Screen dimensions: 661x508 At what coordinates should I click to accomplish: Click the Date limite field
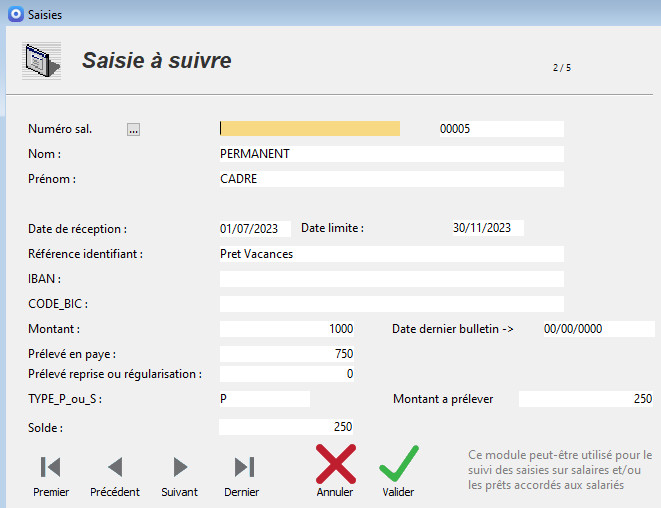point(486,228)
